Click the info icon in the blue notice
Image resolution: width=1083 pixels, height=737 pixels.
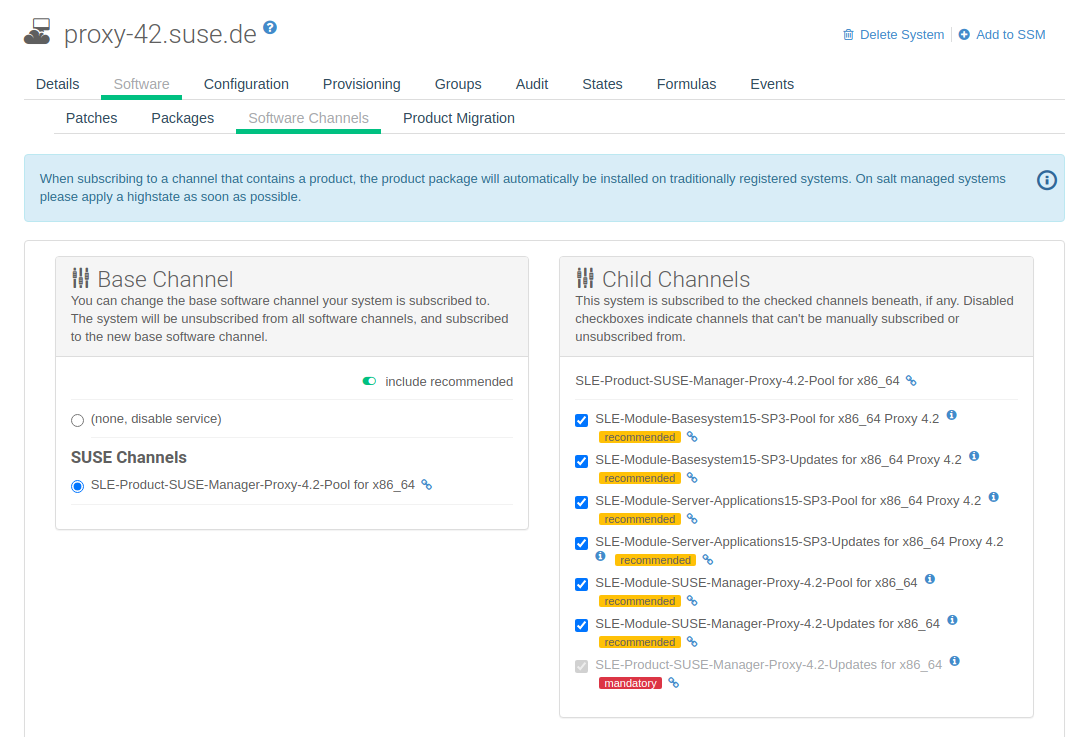1046,180
